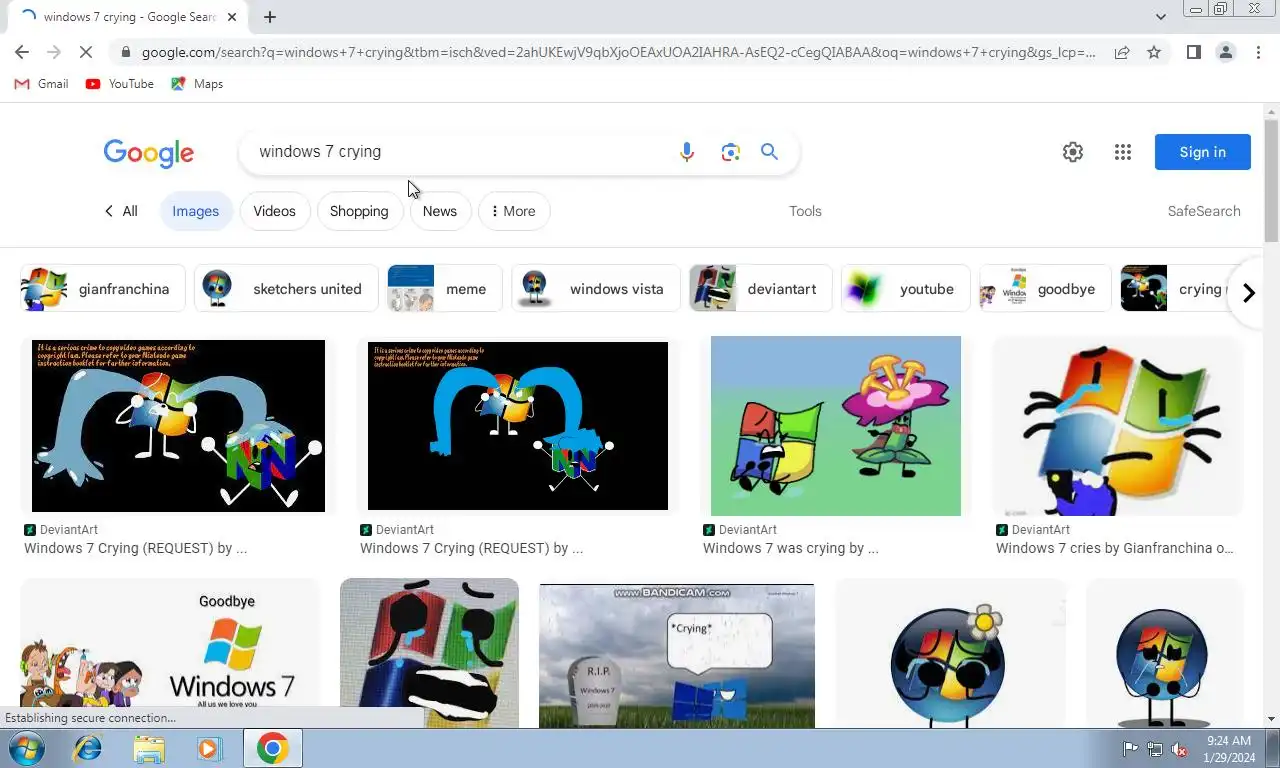Image resolution: width=1280 pixels, height=768 pixels.
Task: Click the Sign in button
Action: click(1202, 152)
